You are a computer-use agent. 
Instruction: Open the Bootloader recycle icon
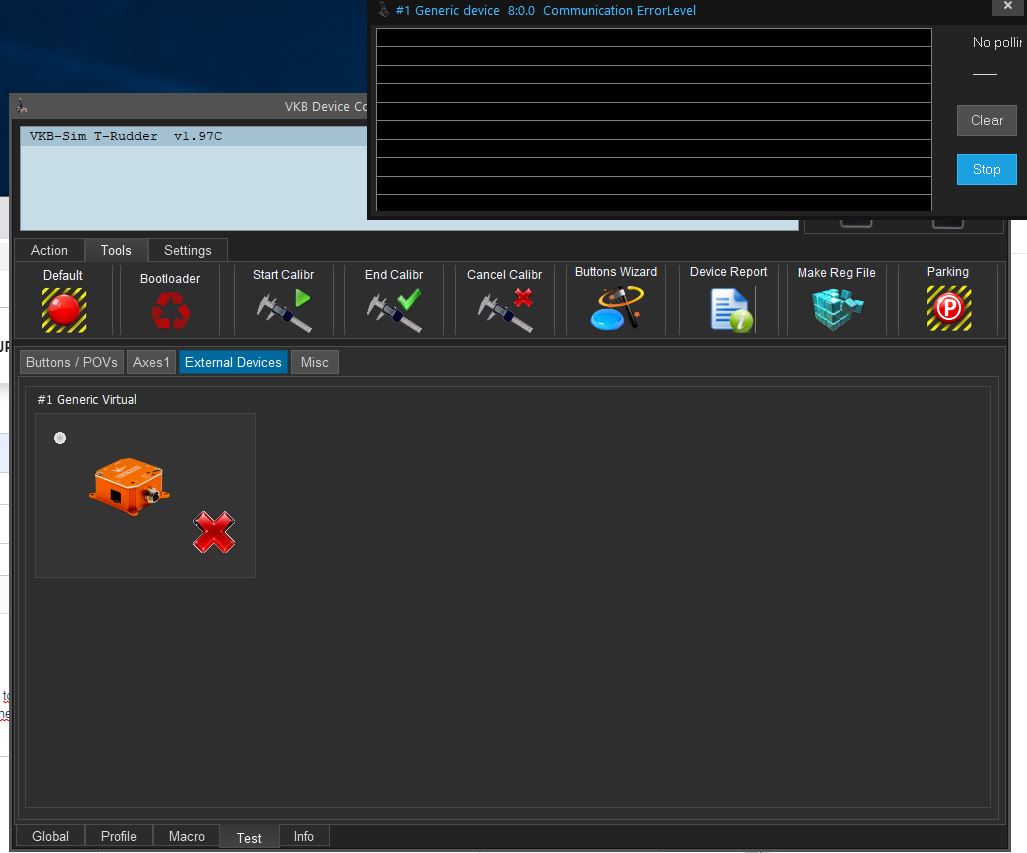(x=170, y=310)
